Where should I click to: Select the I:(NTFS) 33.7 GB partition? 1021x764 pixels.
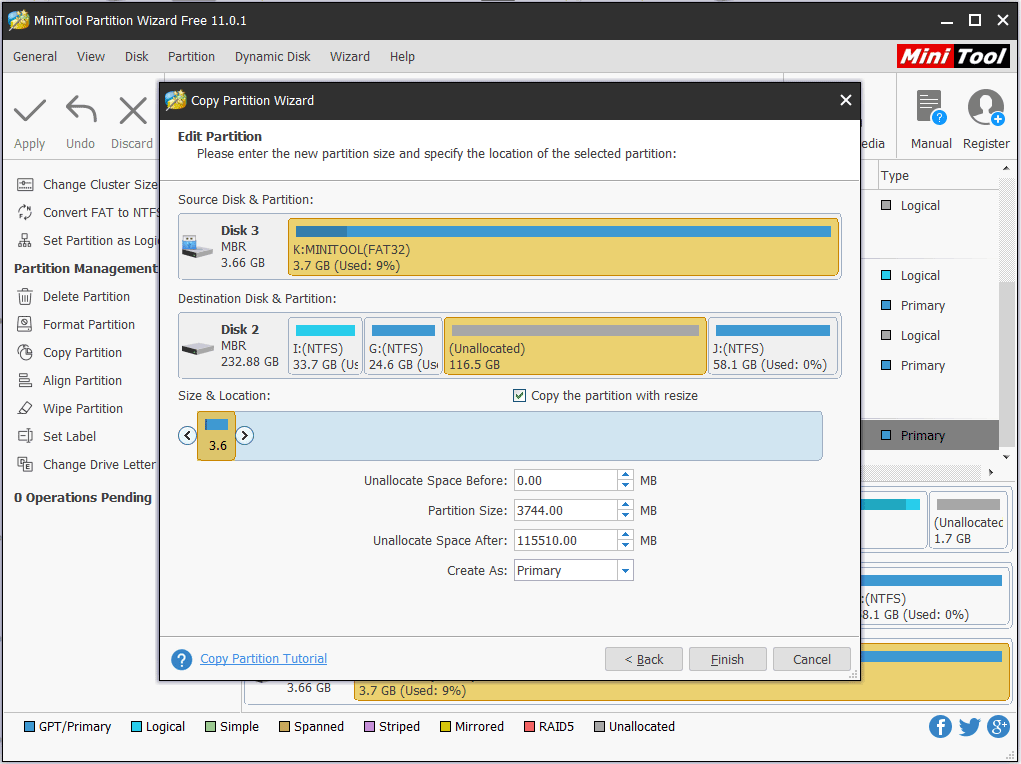click(325, 347)
